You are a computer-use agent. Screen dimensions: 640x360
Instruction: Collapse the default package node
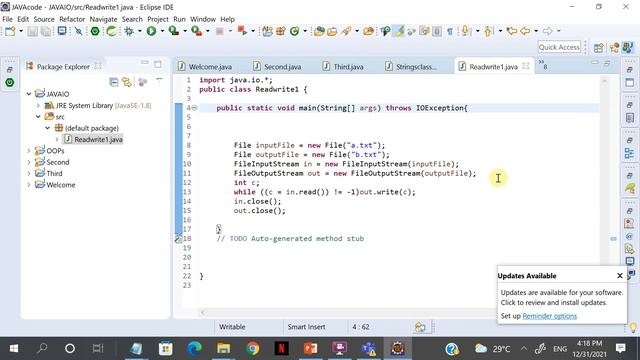tap(48, 128)
